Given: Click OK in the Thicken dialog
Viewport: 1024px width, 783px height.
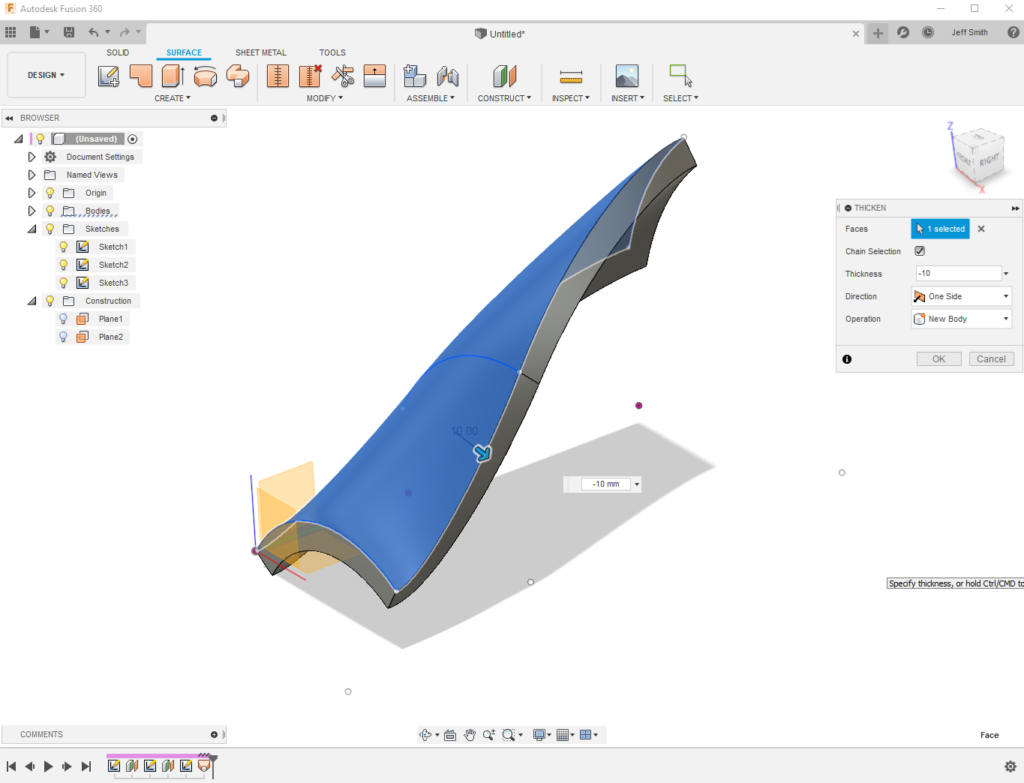Looking at the screenshot, I should pyautogui.click(x=938, y=359).
